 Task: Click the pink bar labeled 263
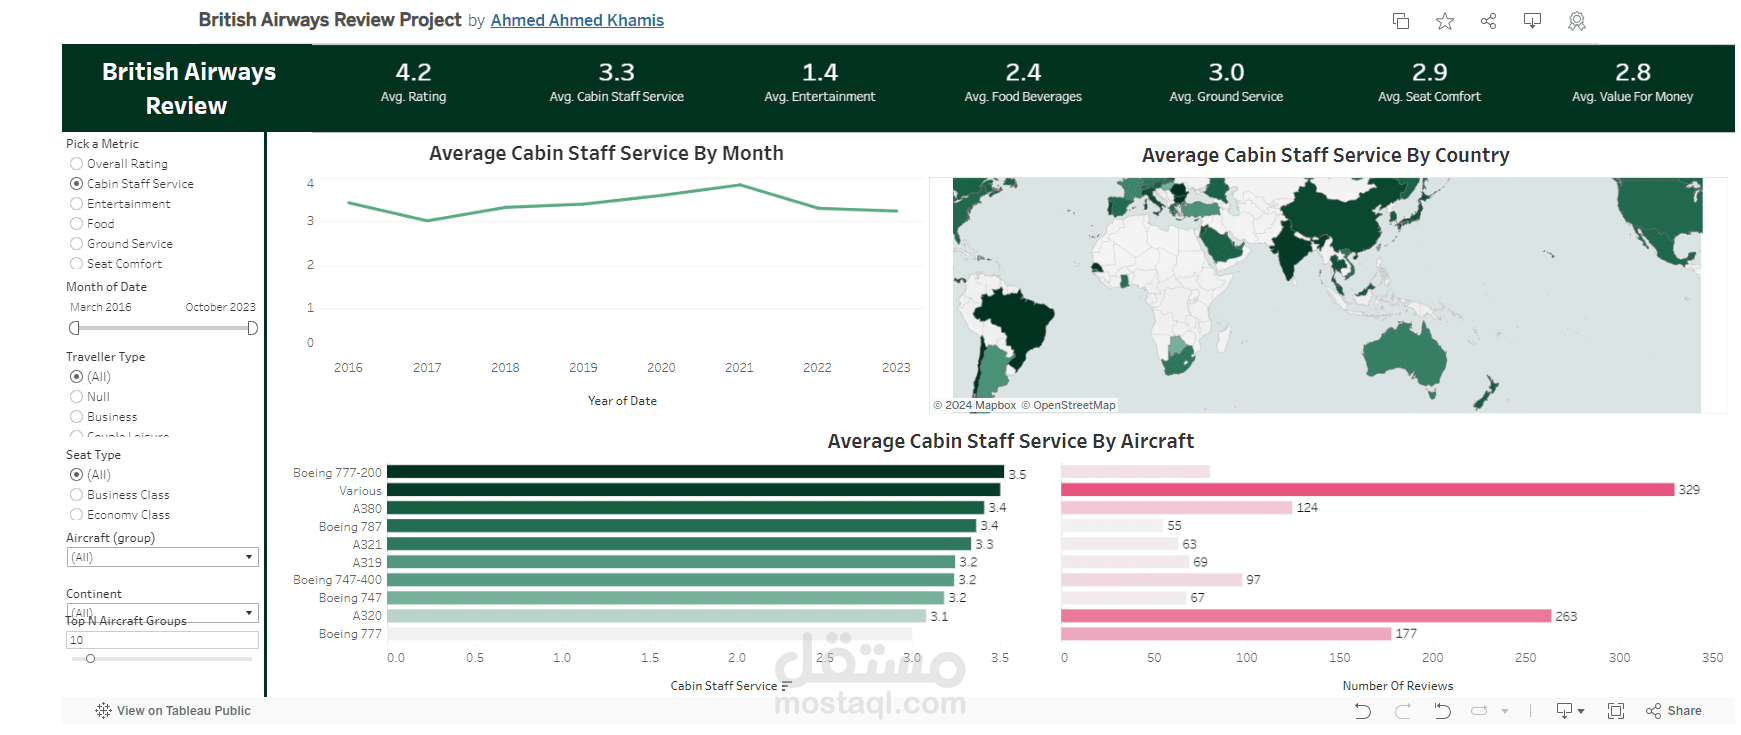(x=1306, y=616)
